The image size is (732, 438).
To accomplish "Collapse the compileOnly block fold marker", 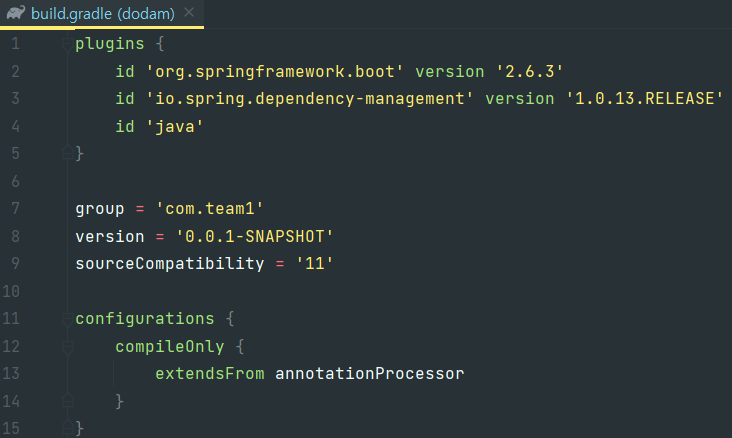I will [x=67, y=347].
